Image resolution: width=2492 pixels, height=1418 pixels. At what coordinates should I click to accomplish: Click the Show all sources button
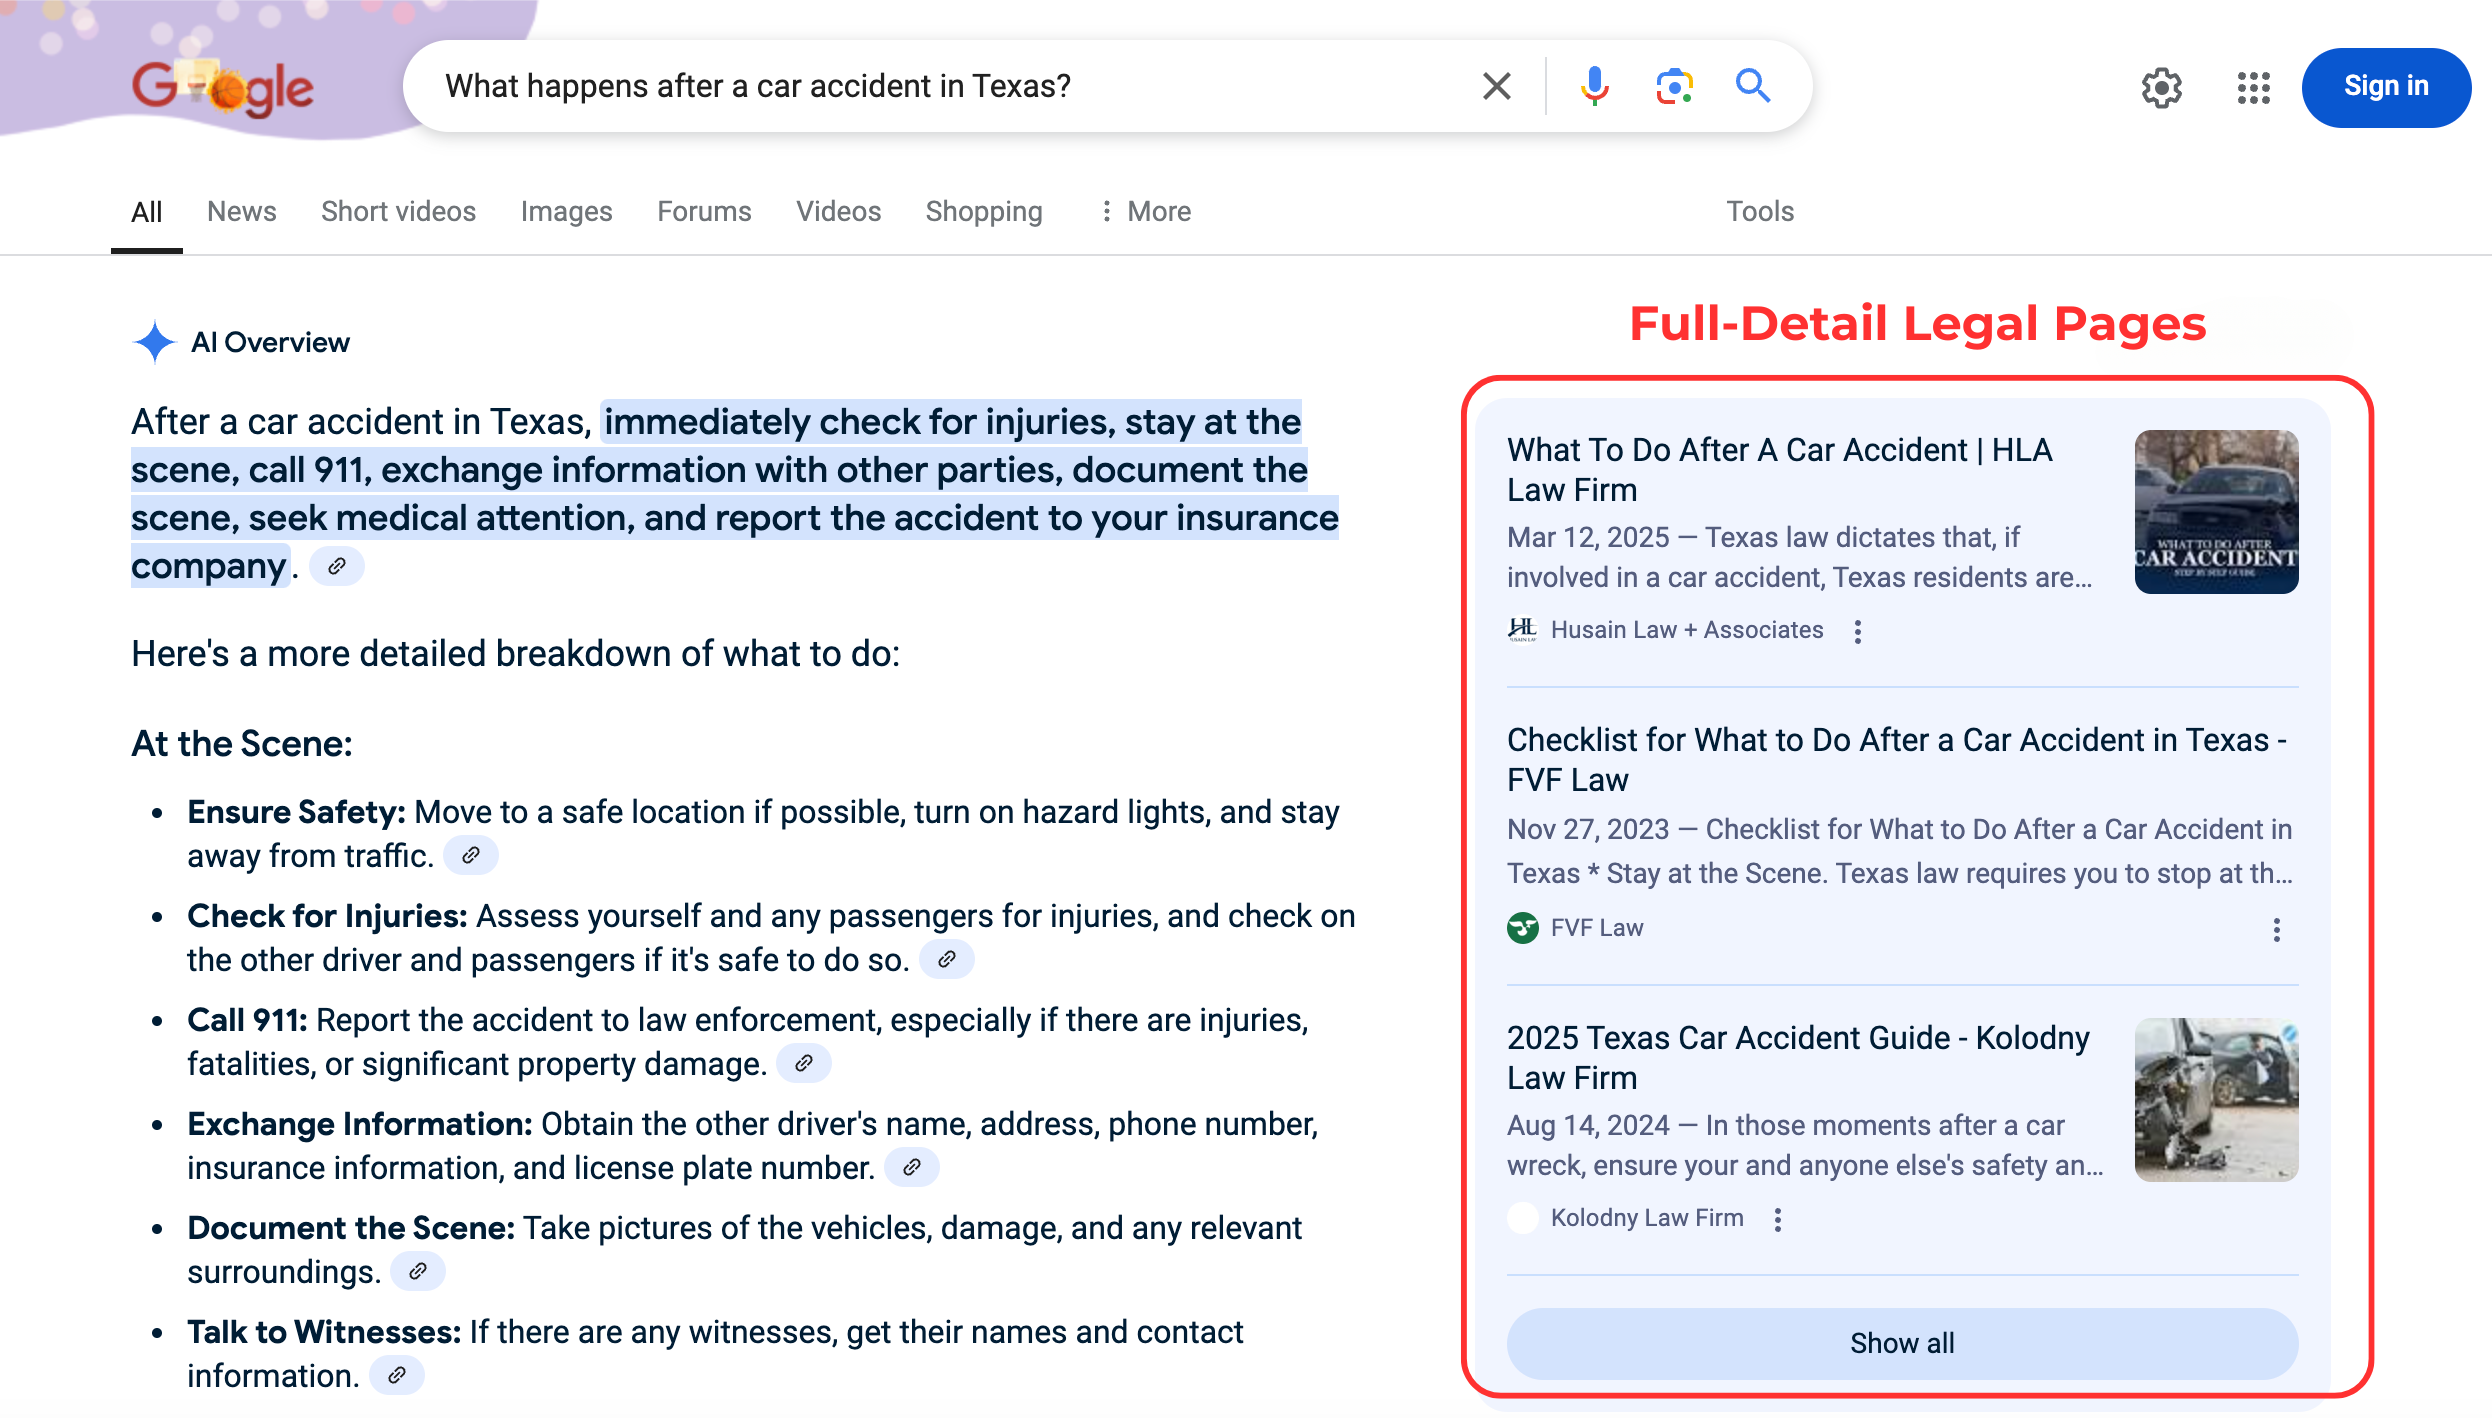[x=1902, y=1343]
